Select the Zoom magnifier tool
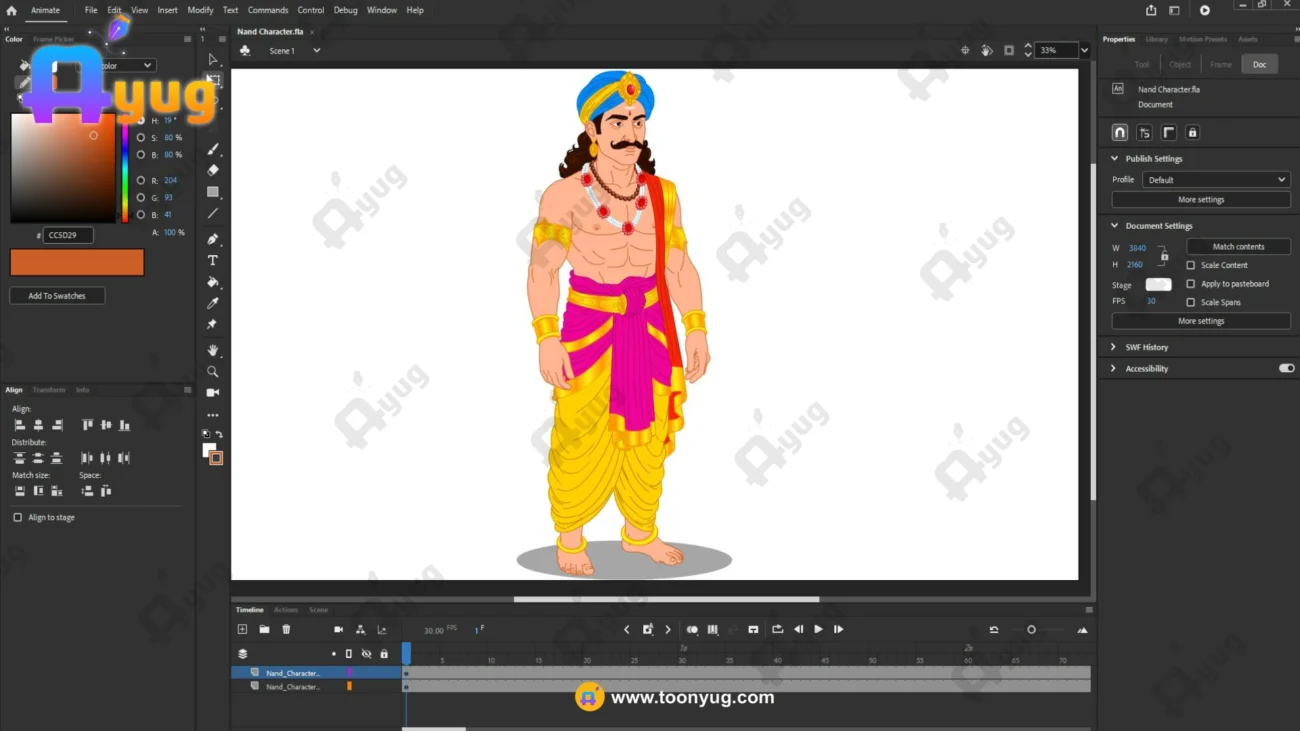1300x731 pixels. [213, 372]
